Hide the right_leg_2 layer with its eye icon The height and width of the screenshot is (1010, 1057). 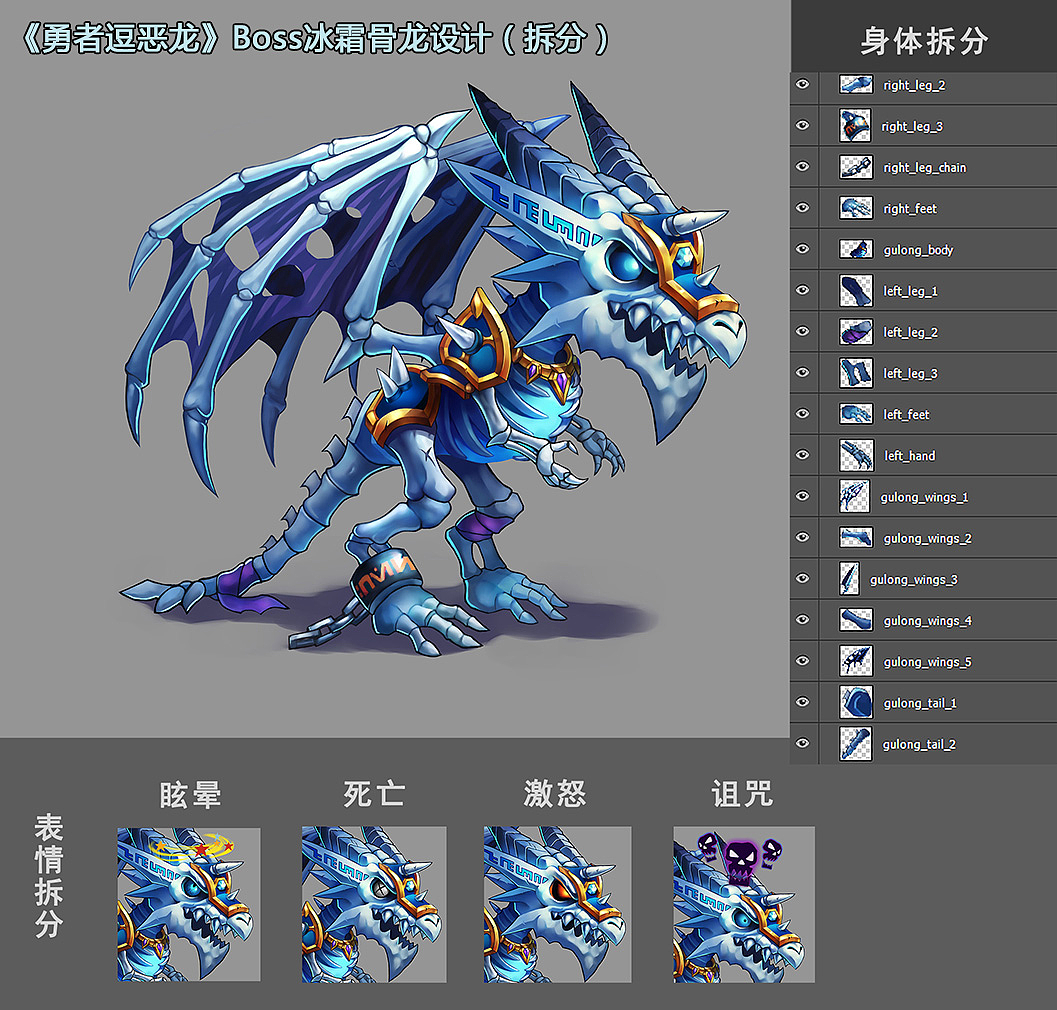802,84
